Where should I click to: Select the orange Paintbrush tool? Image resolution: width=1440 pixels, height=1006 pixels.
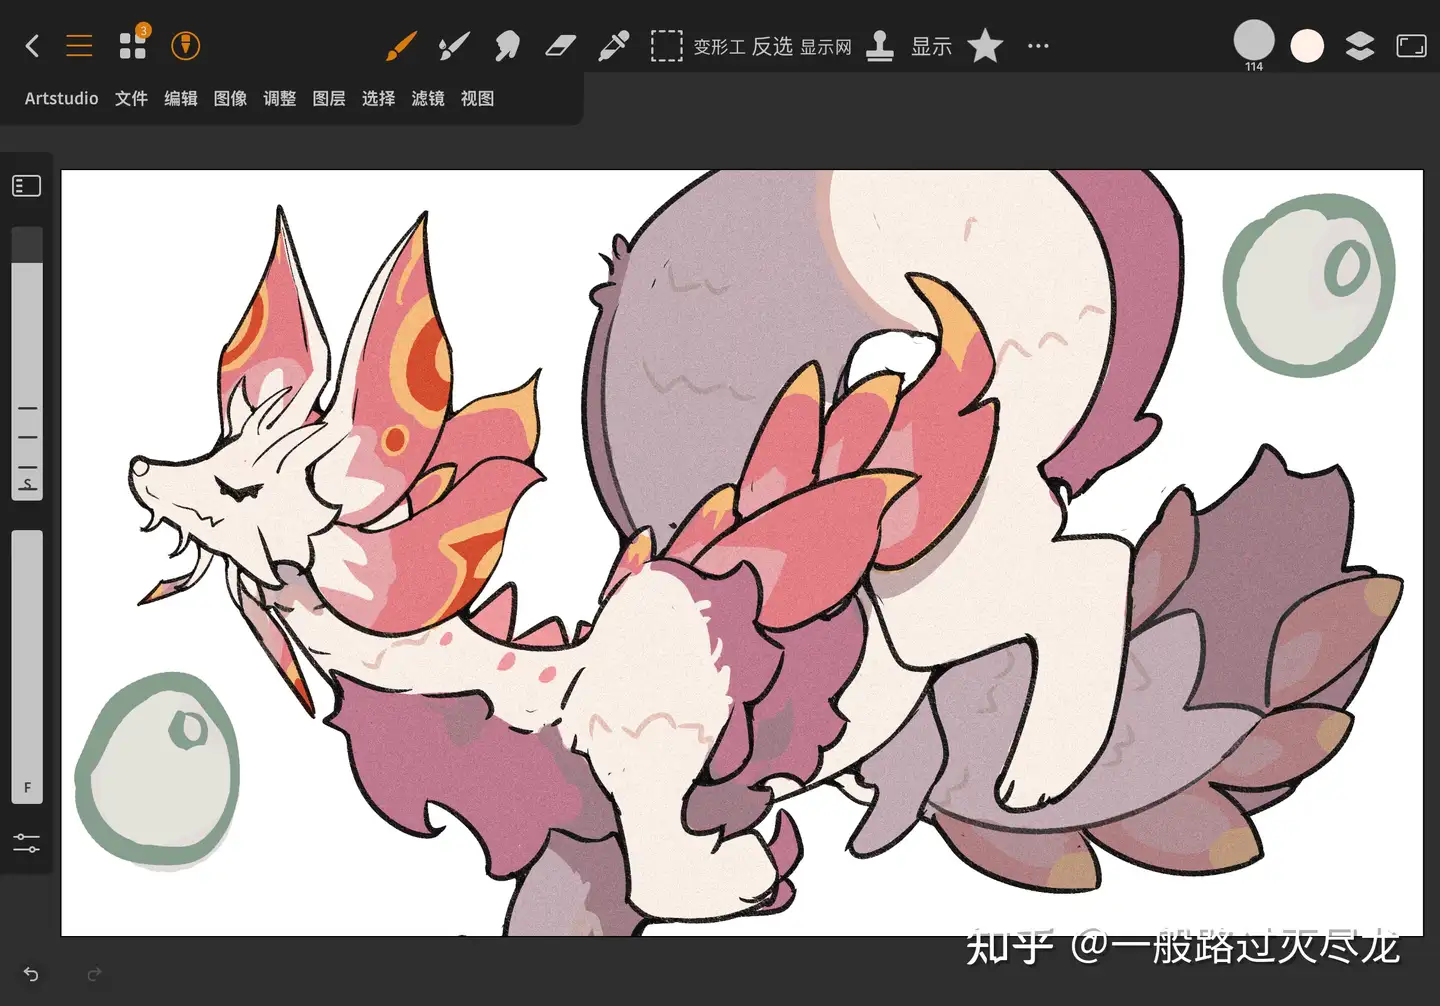401,46
